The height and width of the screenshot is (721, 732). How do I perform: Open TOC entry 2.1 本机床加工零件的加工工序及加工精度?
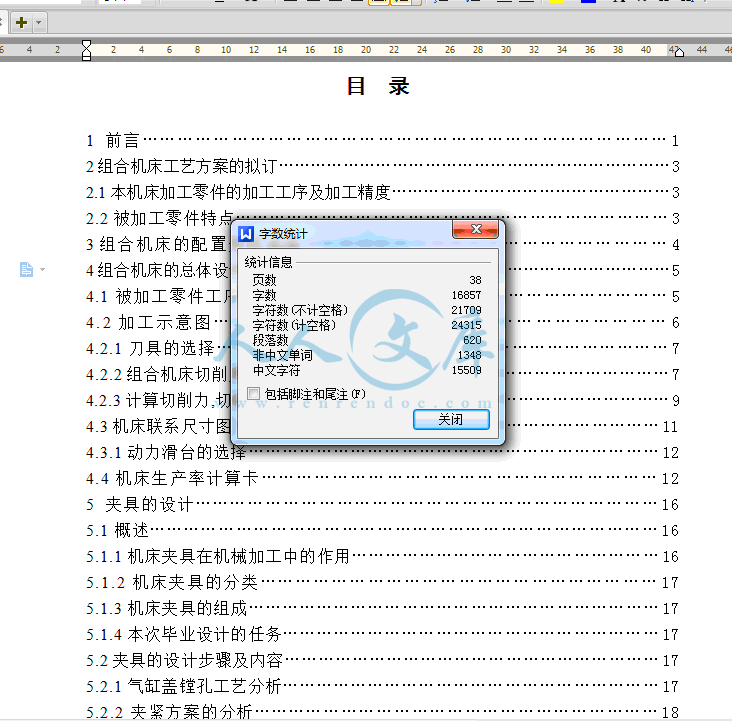pos(382,192)
